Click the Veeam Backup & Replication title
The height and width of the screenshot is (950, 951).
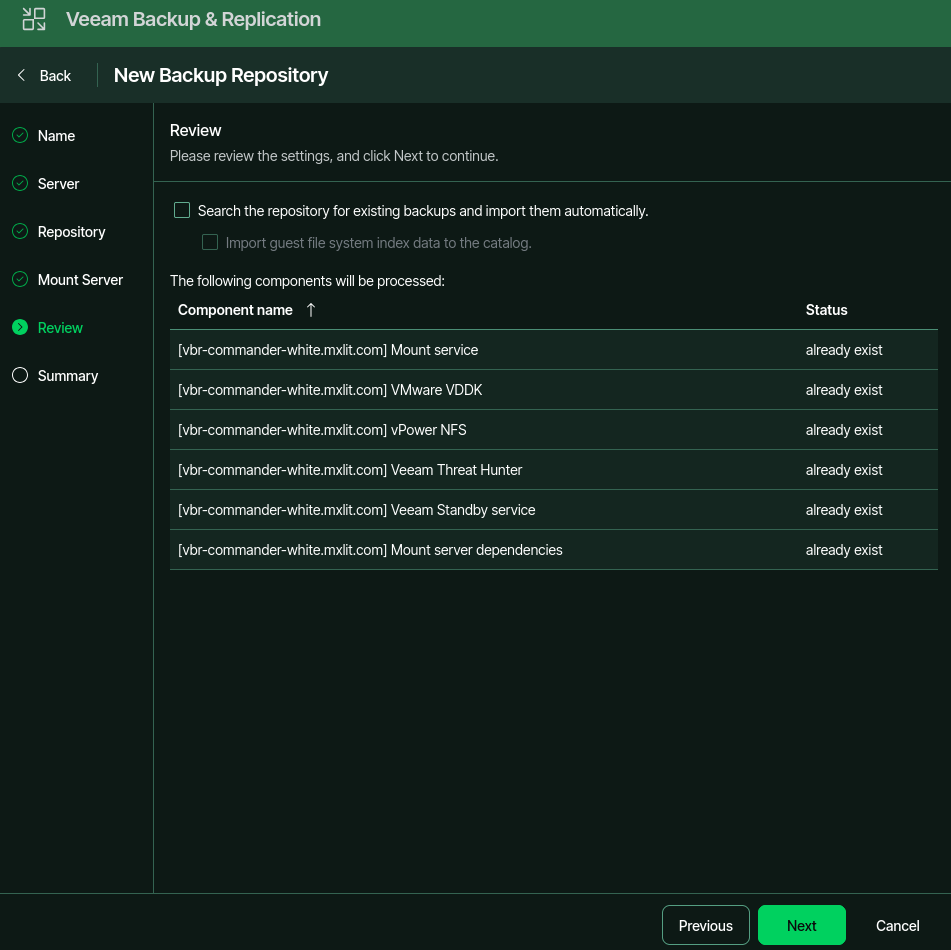193,19
